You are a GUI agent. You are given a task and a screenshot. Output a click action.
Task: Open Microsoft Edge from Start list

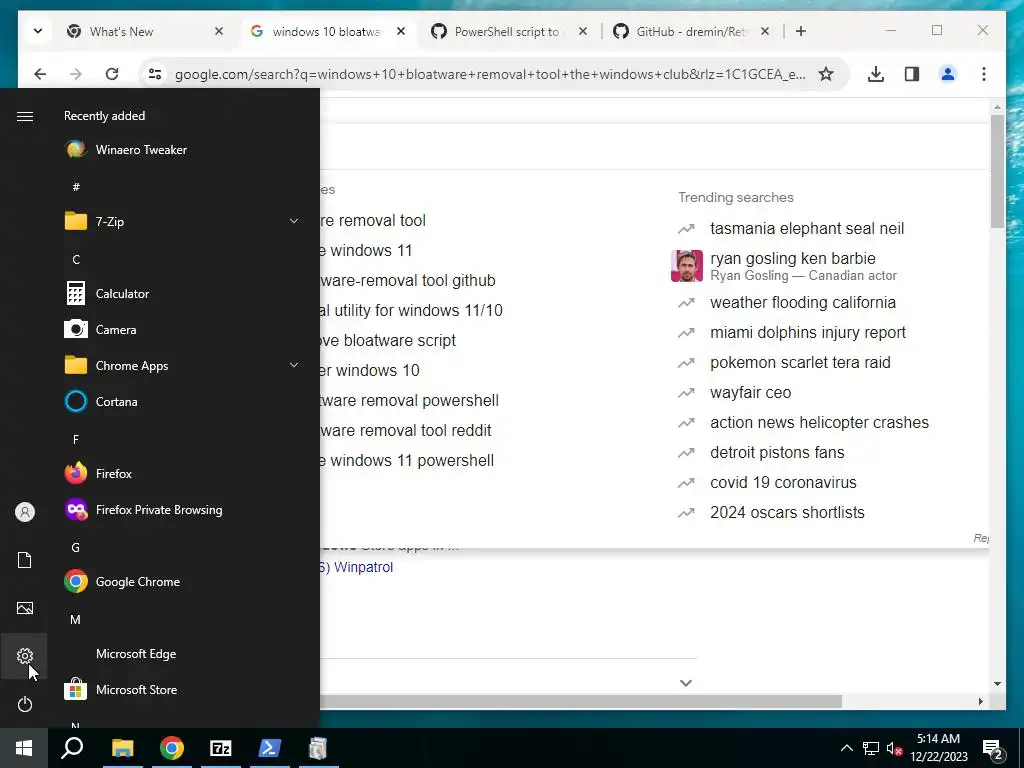point(184,654)
